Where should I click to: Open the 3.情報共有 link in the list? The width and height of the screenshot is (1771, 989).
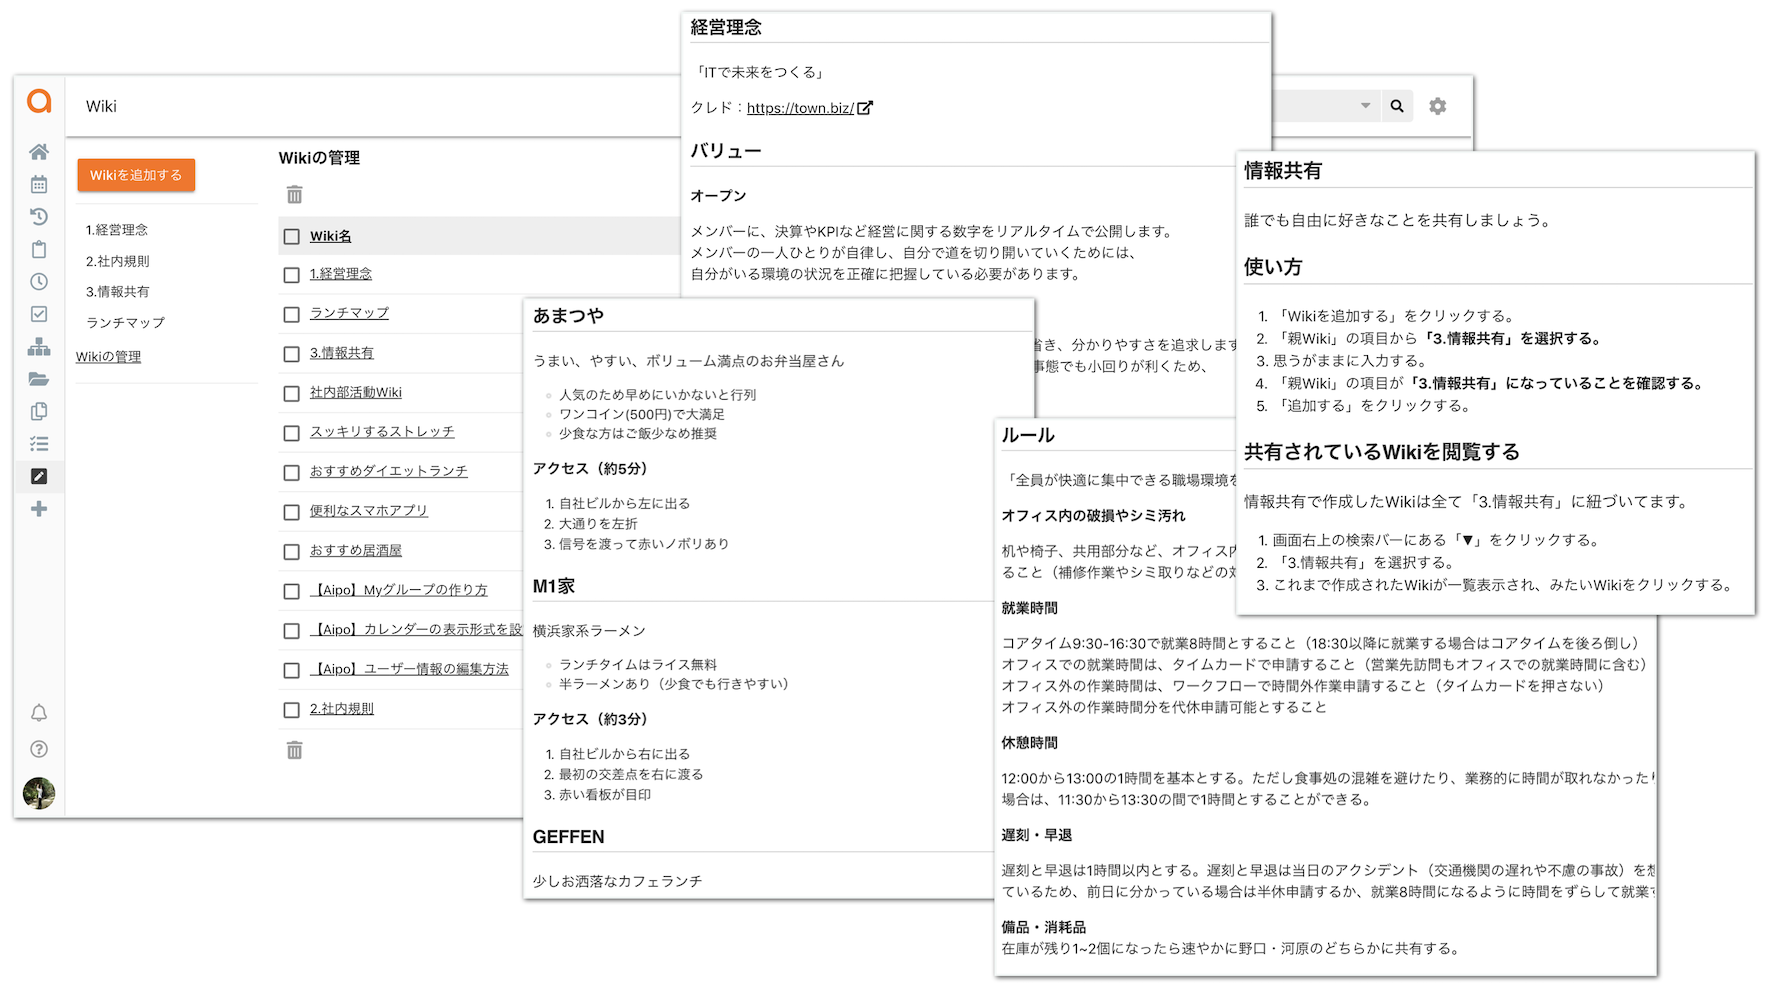[341, 353]
